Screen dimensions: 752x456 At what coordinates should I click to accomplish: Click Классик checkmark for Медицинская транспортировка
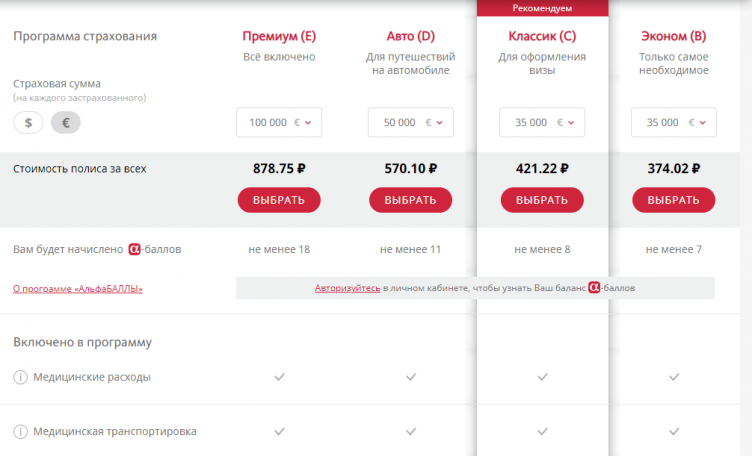point(542,432)
